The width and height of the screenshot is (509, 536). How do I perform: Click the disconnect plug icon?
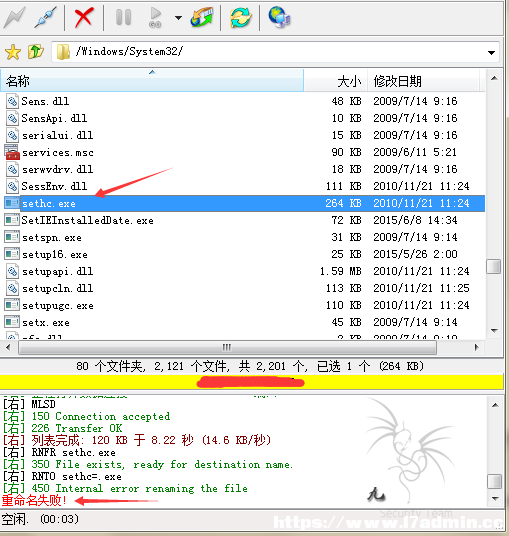point(45,17)
